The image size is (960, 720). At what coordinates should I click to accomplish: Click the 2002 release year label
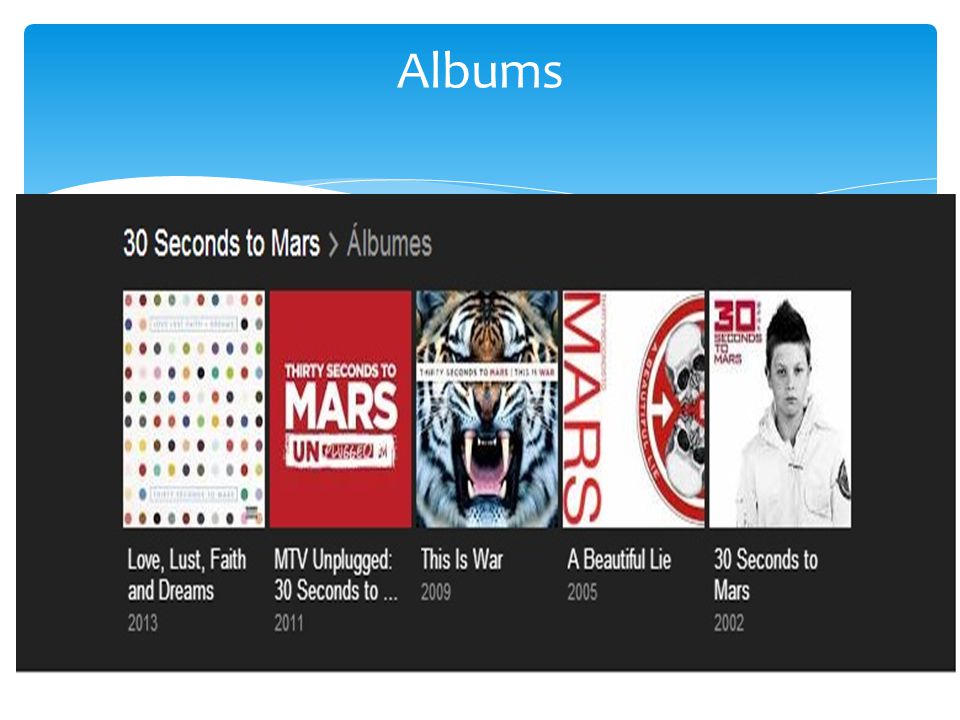coord(729,623)
